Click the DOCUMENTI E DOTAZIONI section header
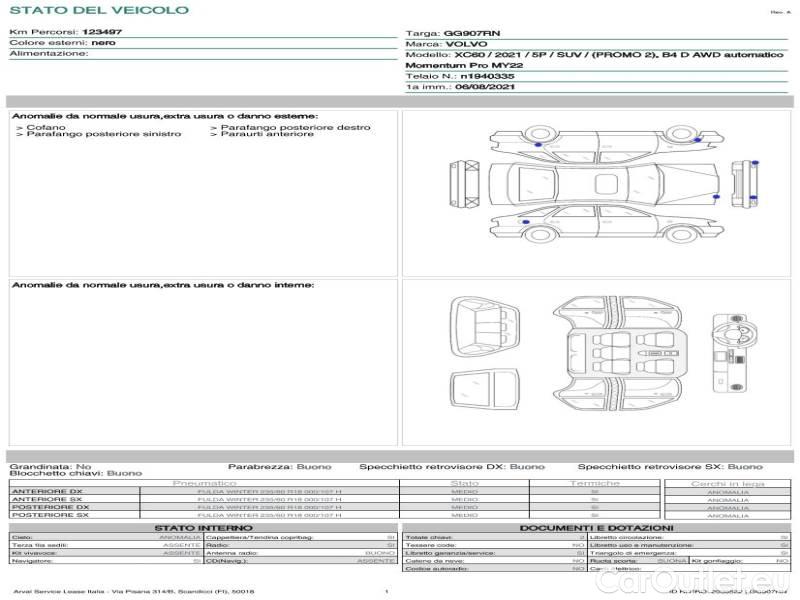The width and height of the screenshot is (800, 600). point(596,527)
